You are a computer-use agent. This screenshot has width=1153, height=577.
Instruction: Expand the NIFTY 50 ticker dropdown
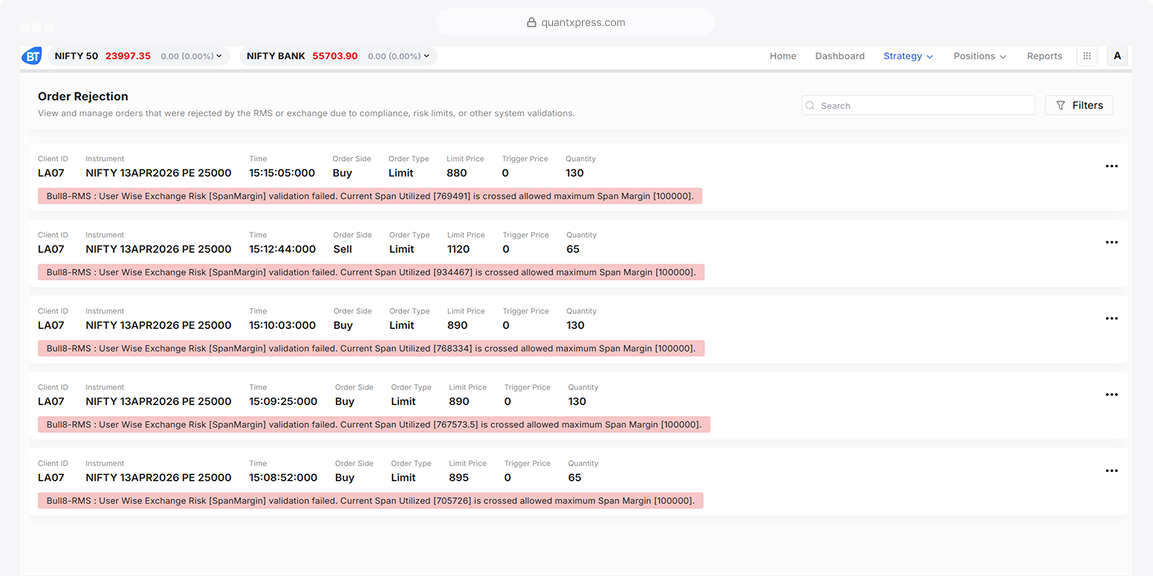(x=221, y=56)
